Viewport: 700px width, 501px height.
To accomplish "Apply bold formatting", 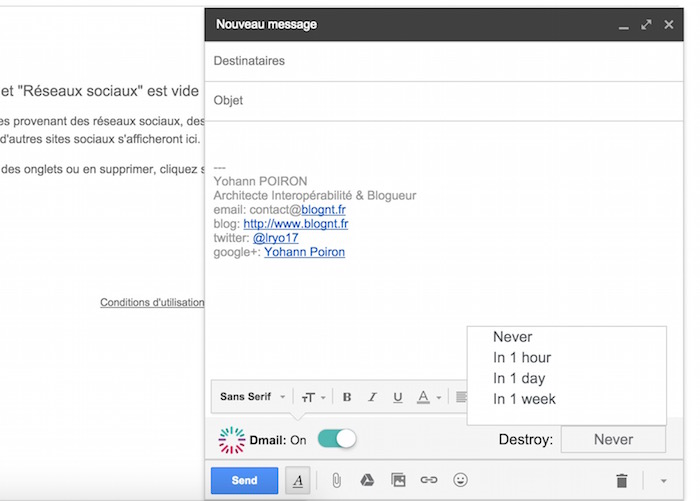I will click(x=347, y=397).
